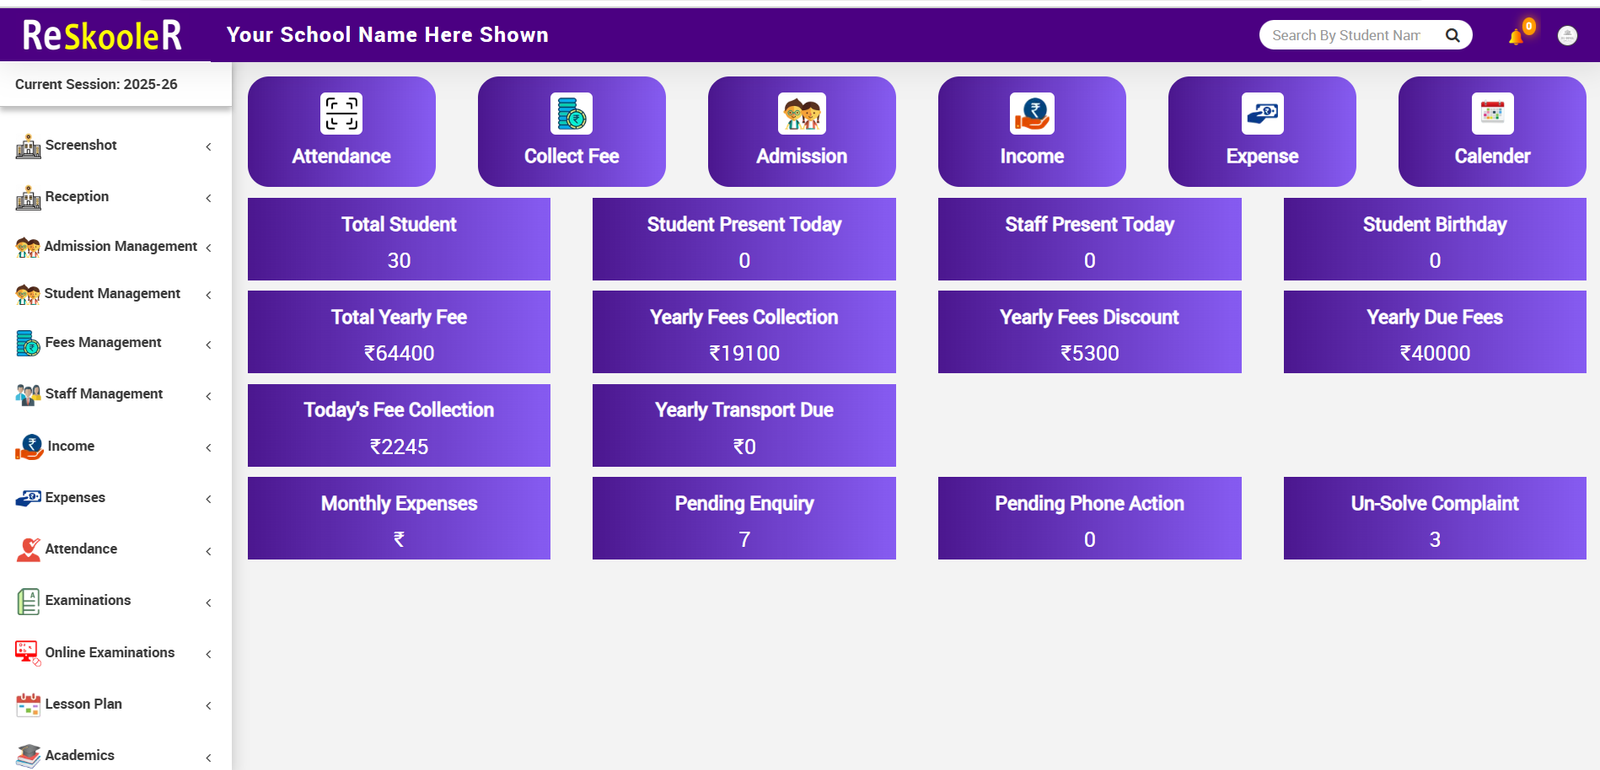The height and width of the screenshot is (770, 1600).
Task: Click the Pending Enquiry card
Action: (743, 518)
